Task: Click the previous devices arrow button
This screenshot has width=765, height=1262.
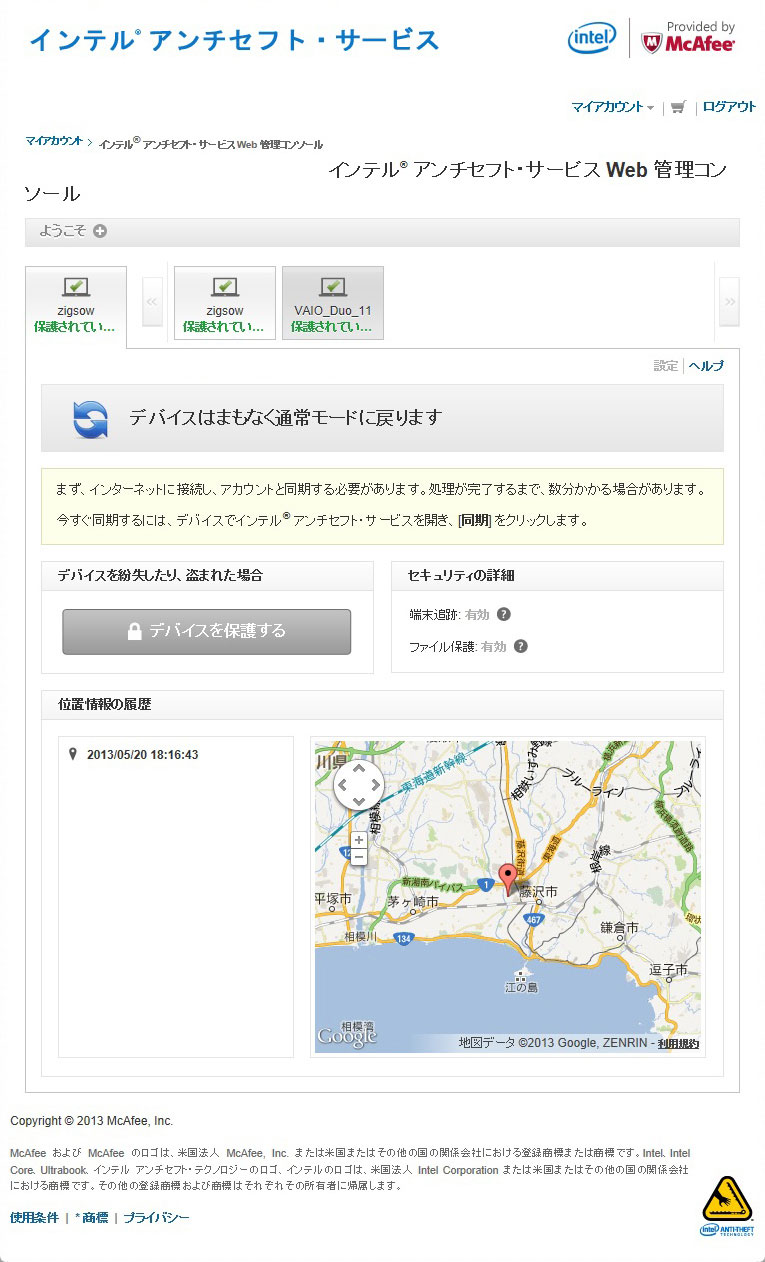Action: click(x=152, y=302)
